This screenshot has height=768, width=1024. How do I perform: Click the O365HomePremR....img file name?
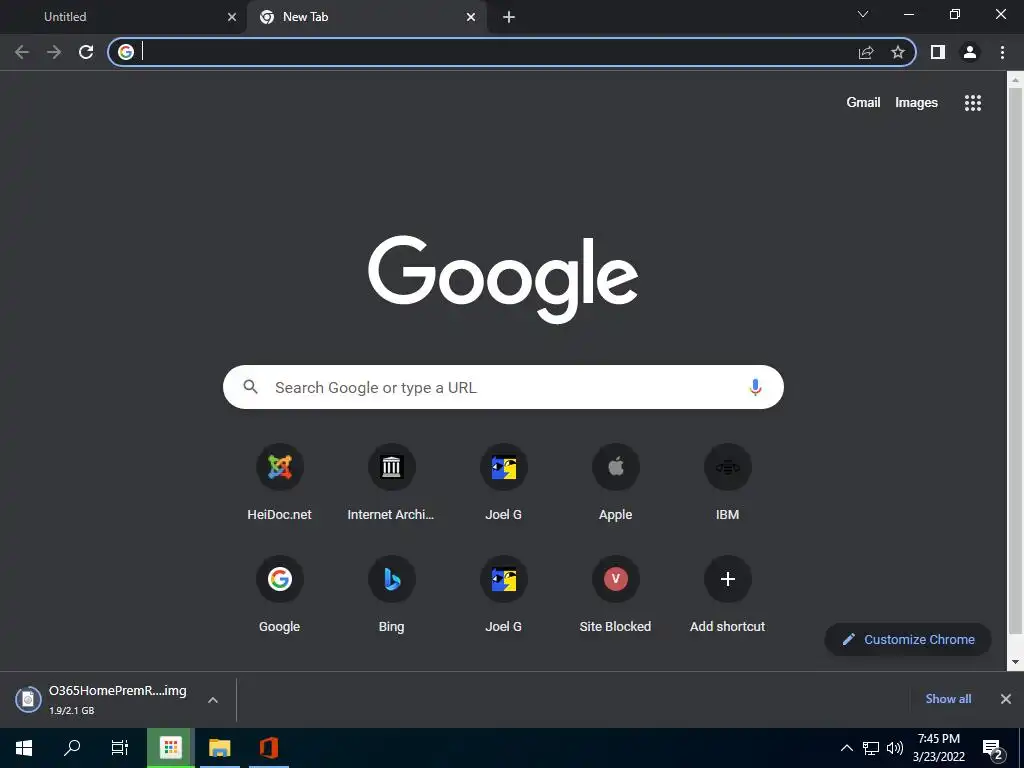click(x=118, y=690)
